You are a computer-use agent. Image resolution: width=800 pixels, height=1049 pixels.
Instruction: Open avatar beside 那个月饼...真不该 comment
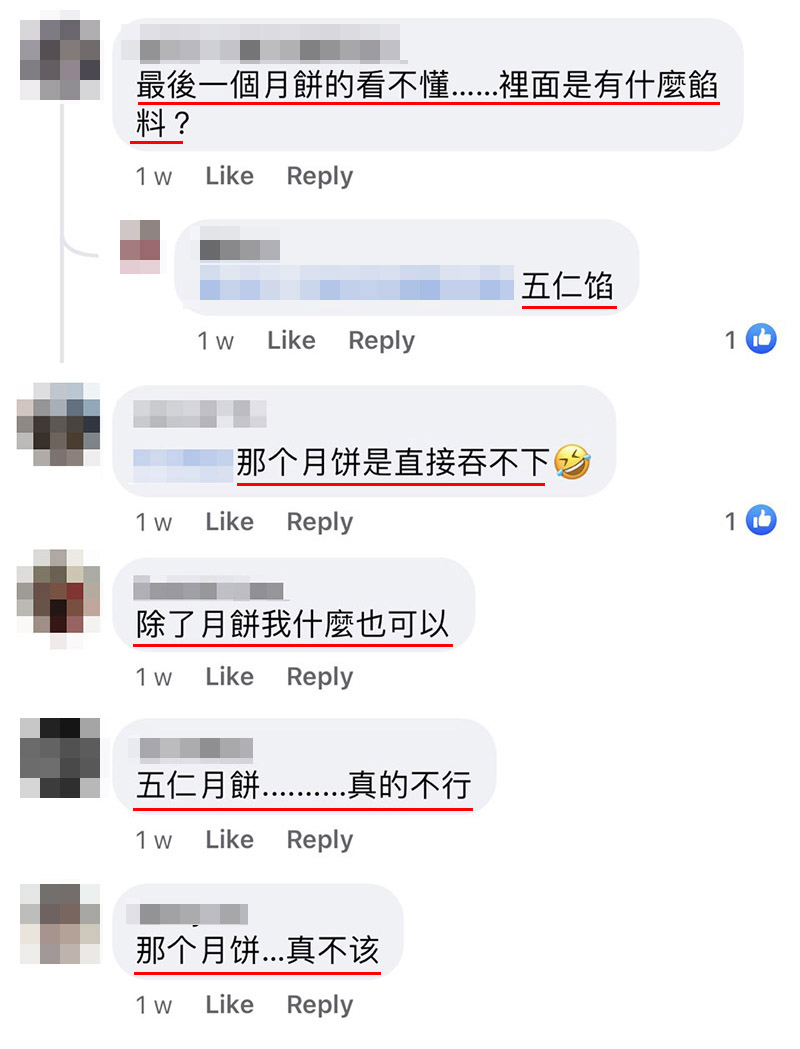tap(60, 923)
